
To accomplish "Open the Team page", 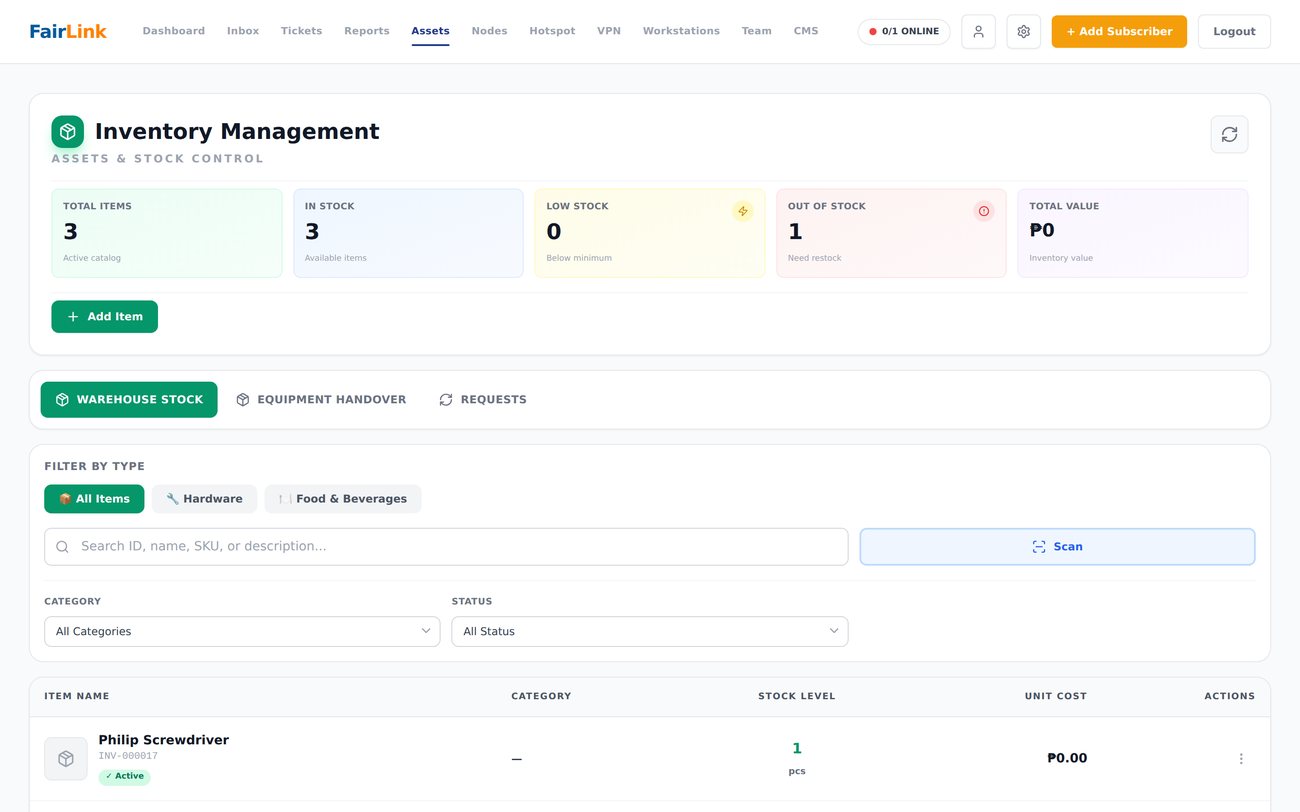I will point(756,31).
